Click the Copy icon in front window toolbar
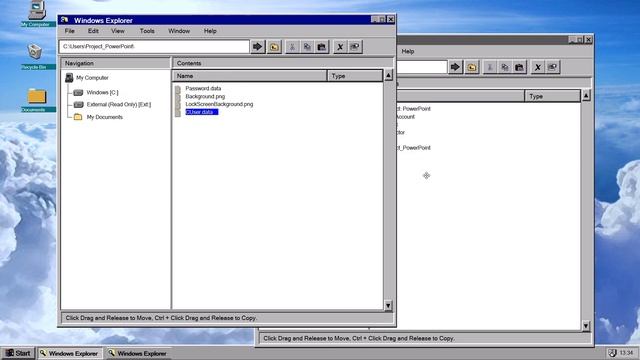 pyautogui.click(x=307, y=47)
